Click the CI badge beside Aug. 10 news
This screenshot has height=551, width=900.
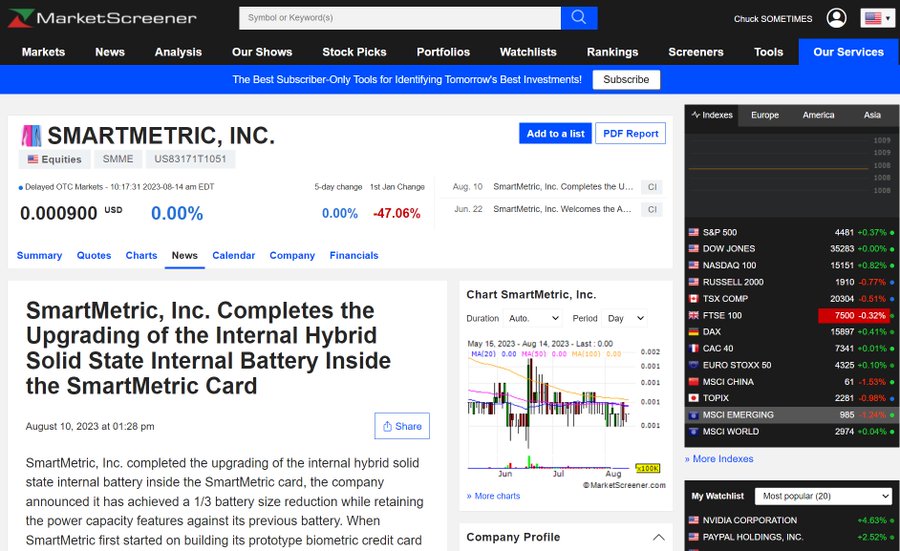click(652, 187)
